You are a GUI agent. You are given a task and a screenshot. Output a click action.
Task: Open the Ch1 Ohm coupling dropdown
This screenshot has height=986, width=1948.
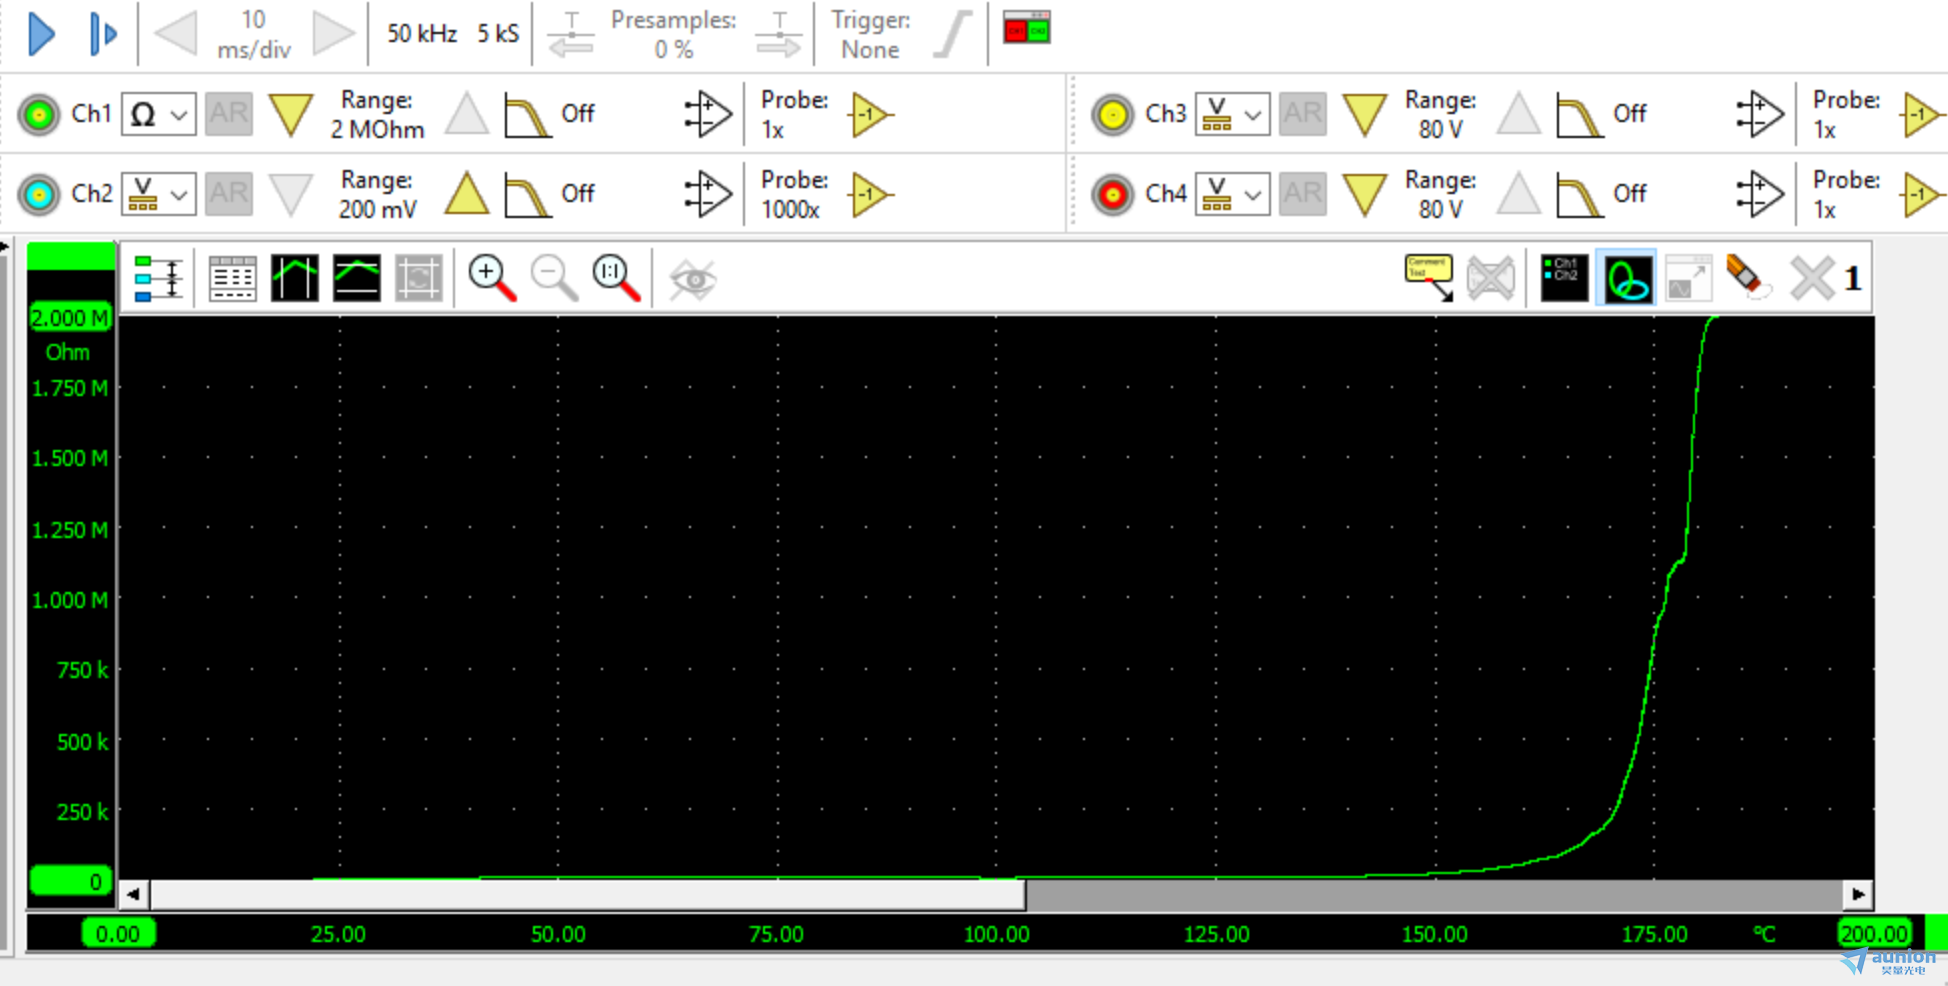158,114
